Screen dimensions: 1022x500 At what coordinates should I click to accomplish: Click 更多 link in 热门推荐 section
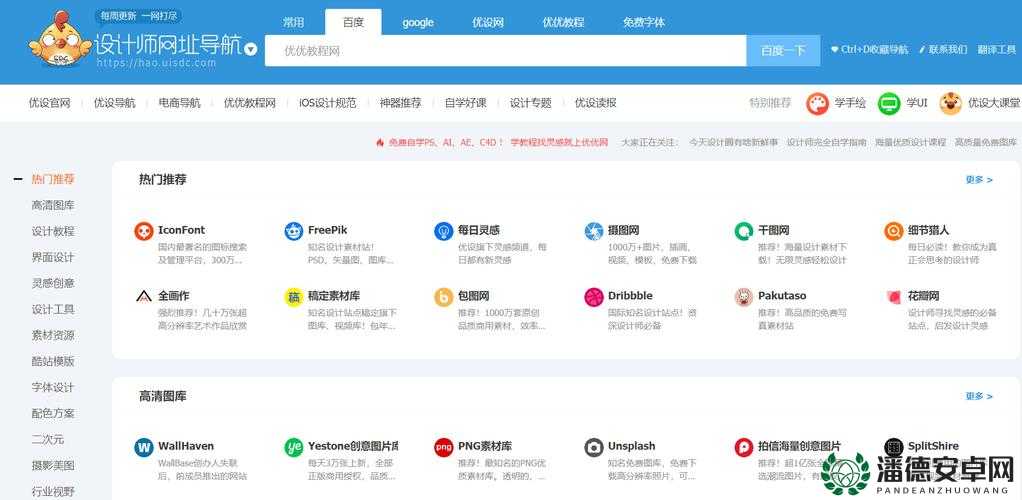pos(979,180)
